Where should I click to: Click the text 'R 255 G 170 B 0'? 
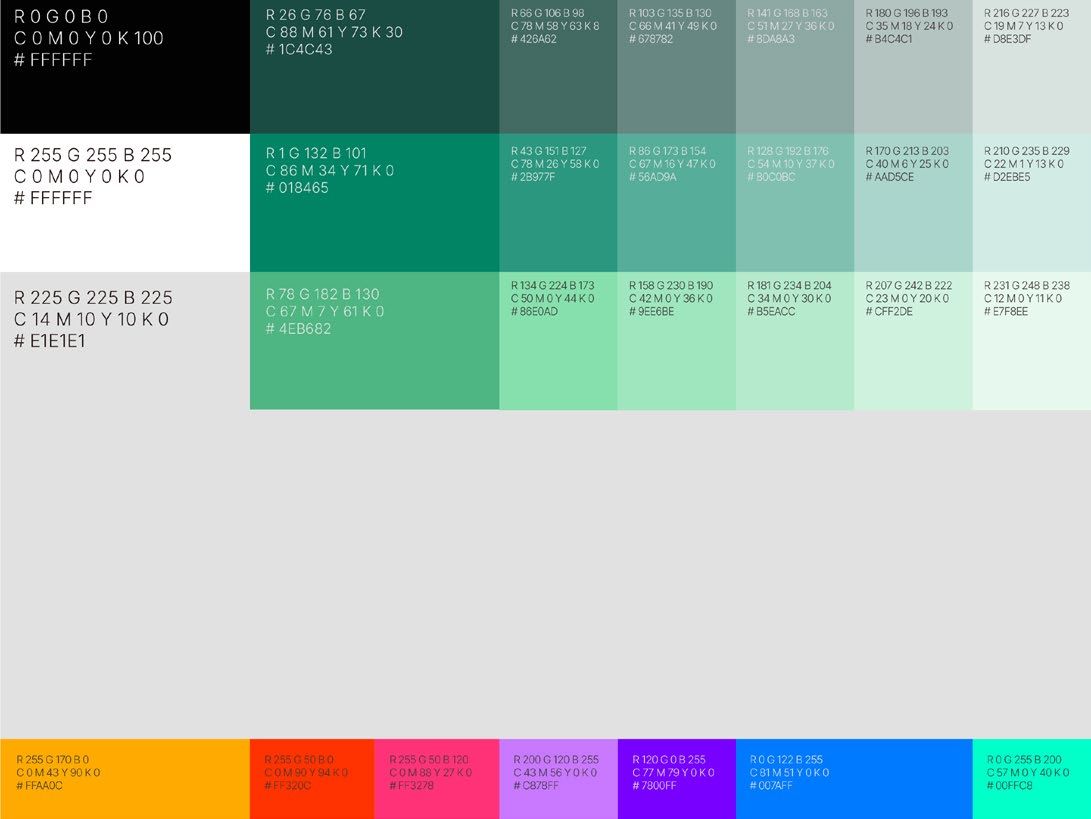[x=52, y=760]
